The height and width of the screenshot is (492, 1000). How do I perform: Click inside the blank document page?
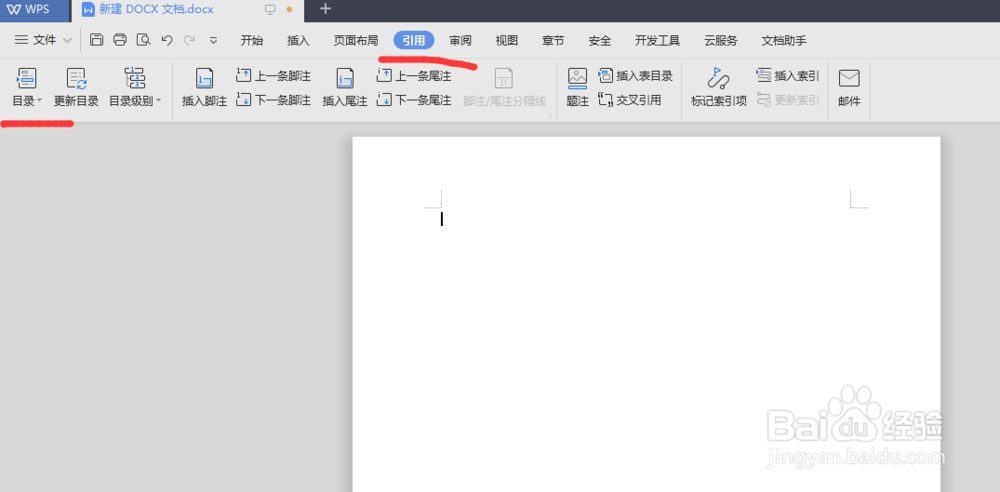[646, 314]
